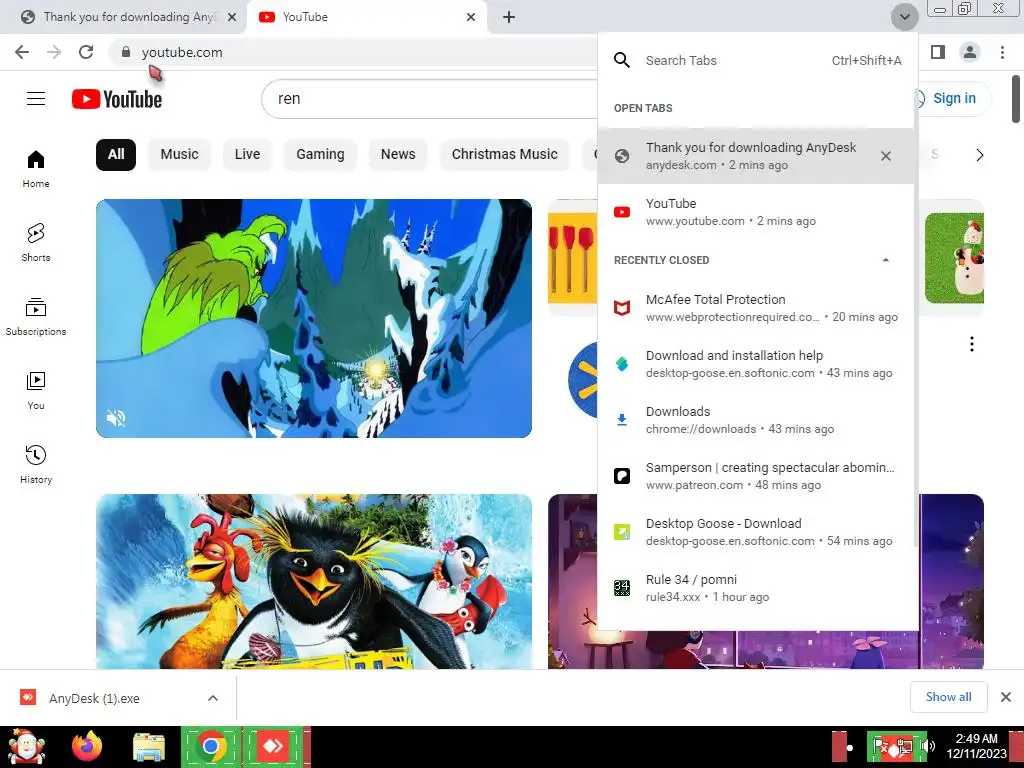Collapse the Recently Closed section

click(x=886, y=260)
